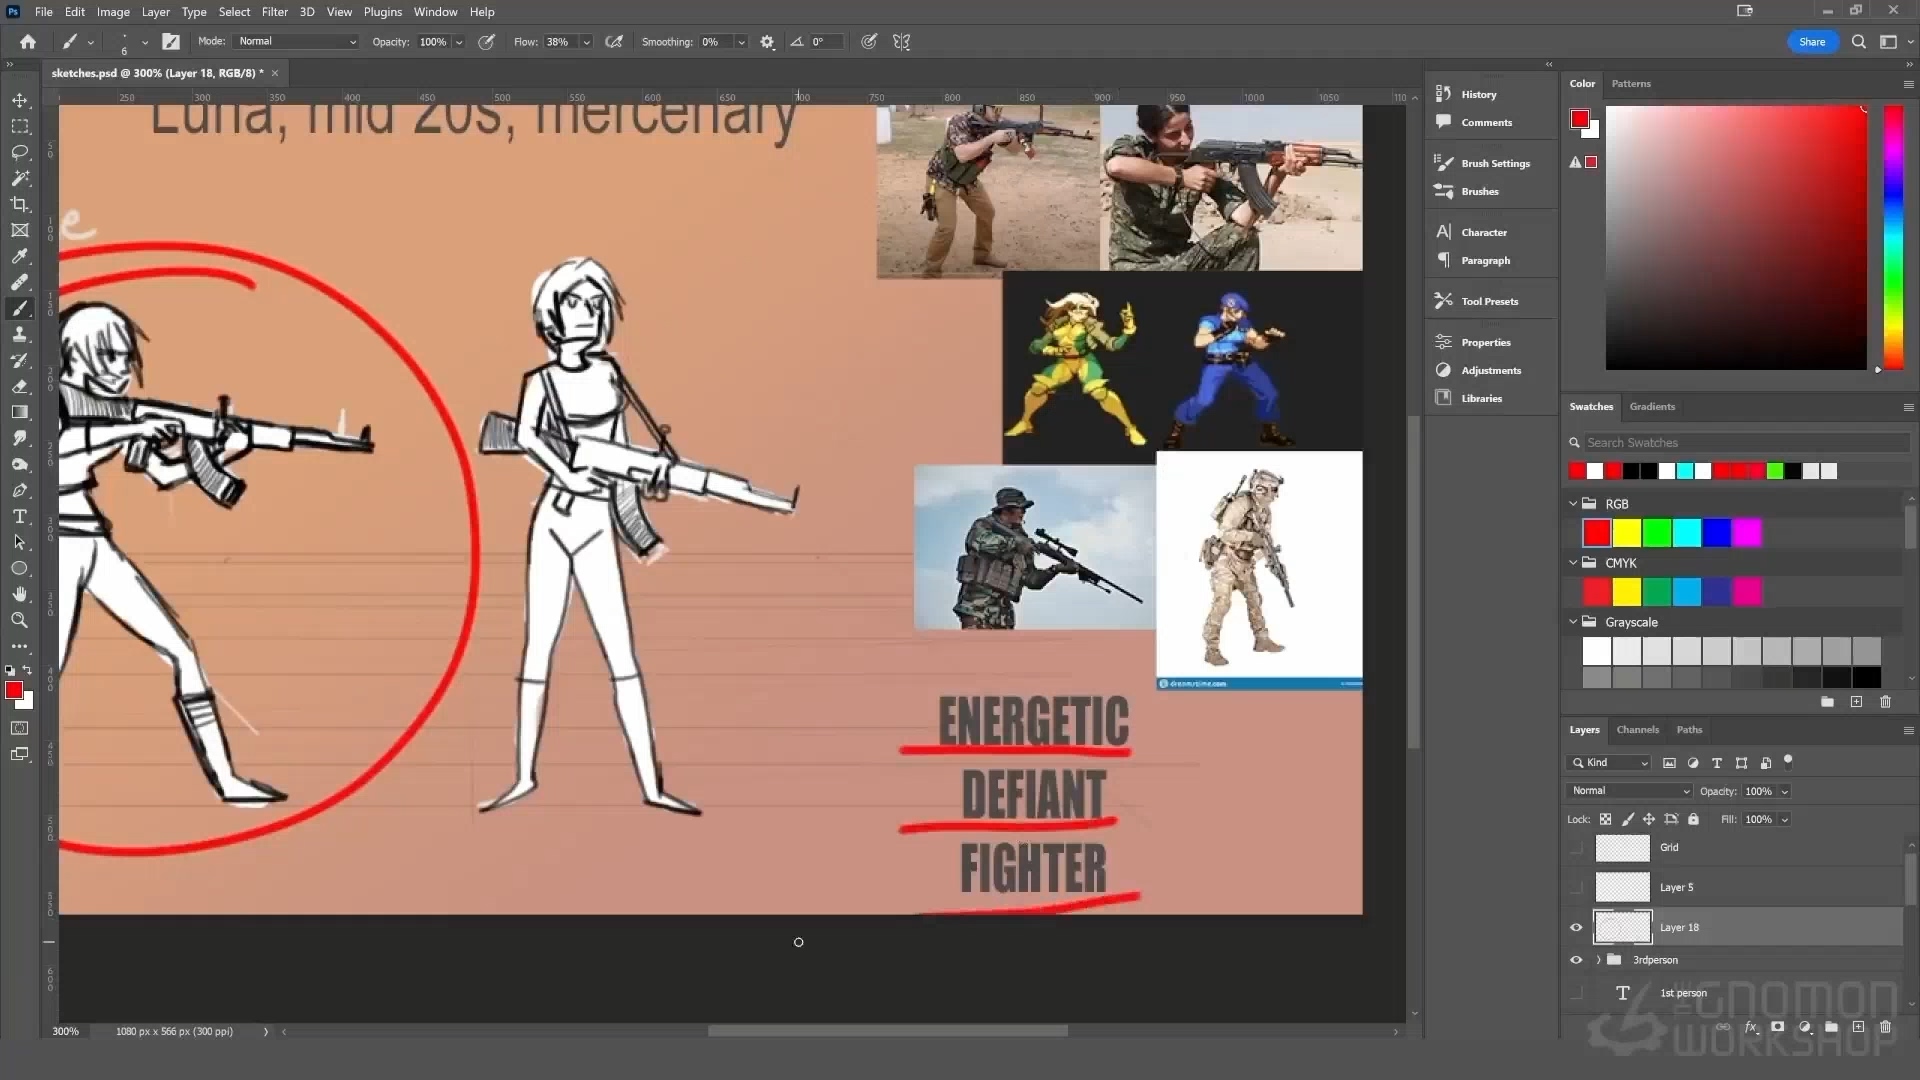
Task: Select the Eraser tool
Action: [x=19, y=386]
